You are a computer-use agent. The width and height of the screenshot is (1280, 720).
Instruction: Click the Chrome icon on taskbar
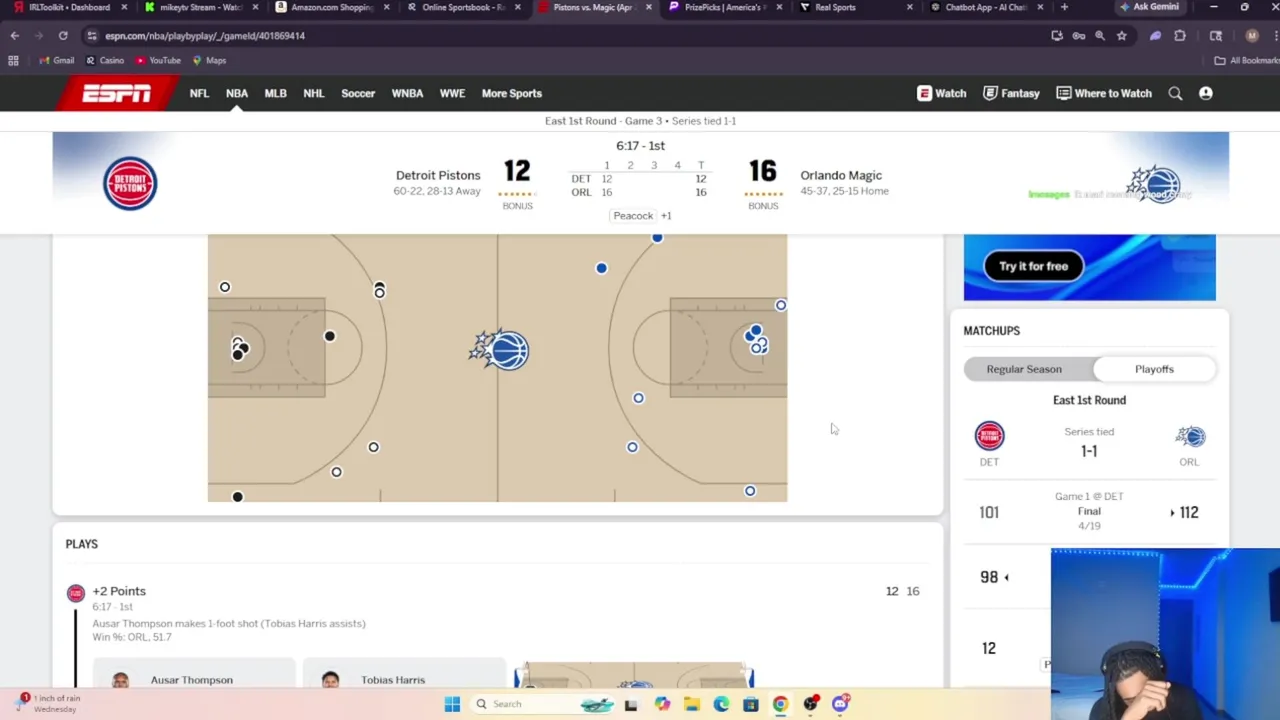pyautogui.click(x=780, y=704)
